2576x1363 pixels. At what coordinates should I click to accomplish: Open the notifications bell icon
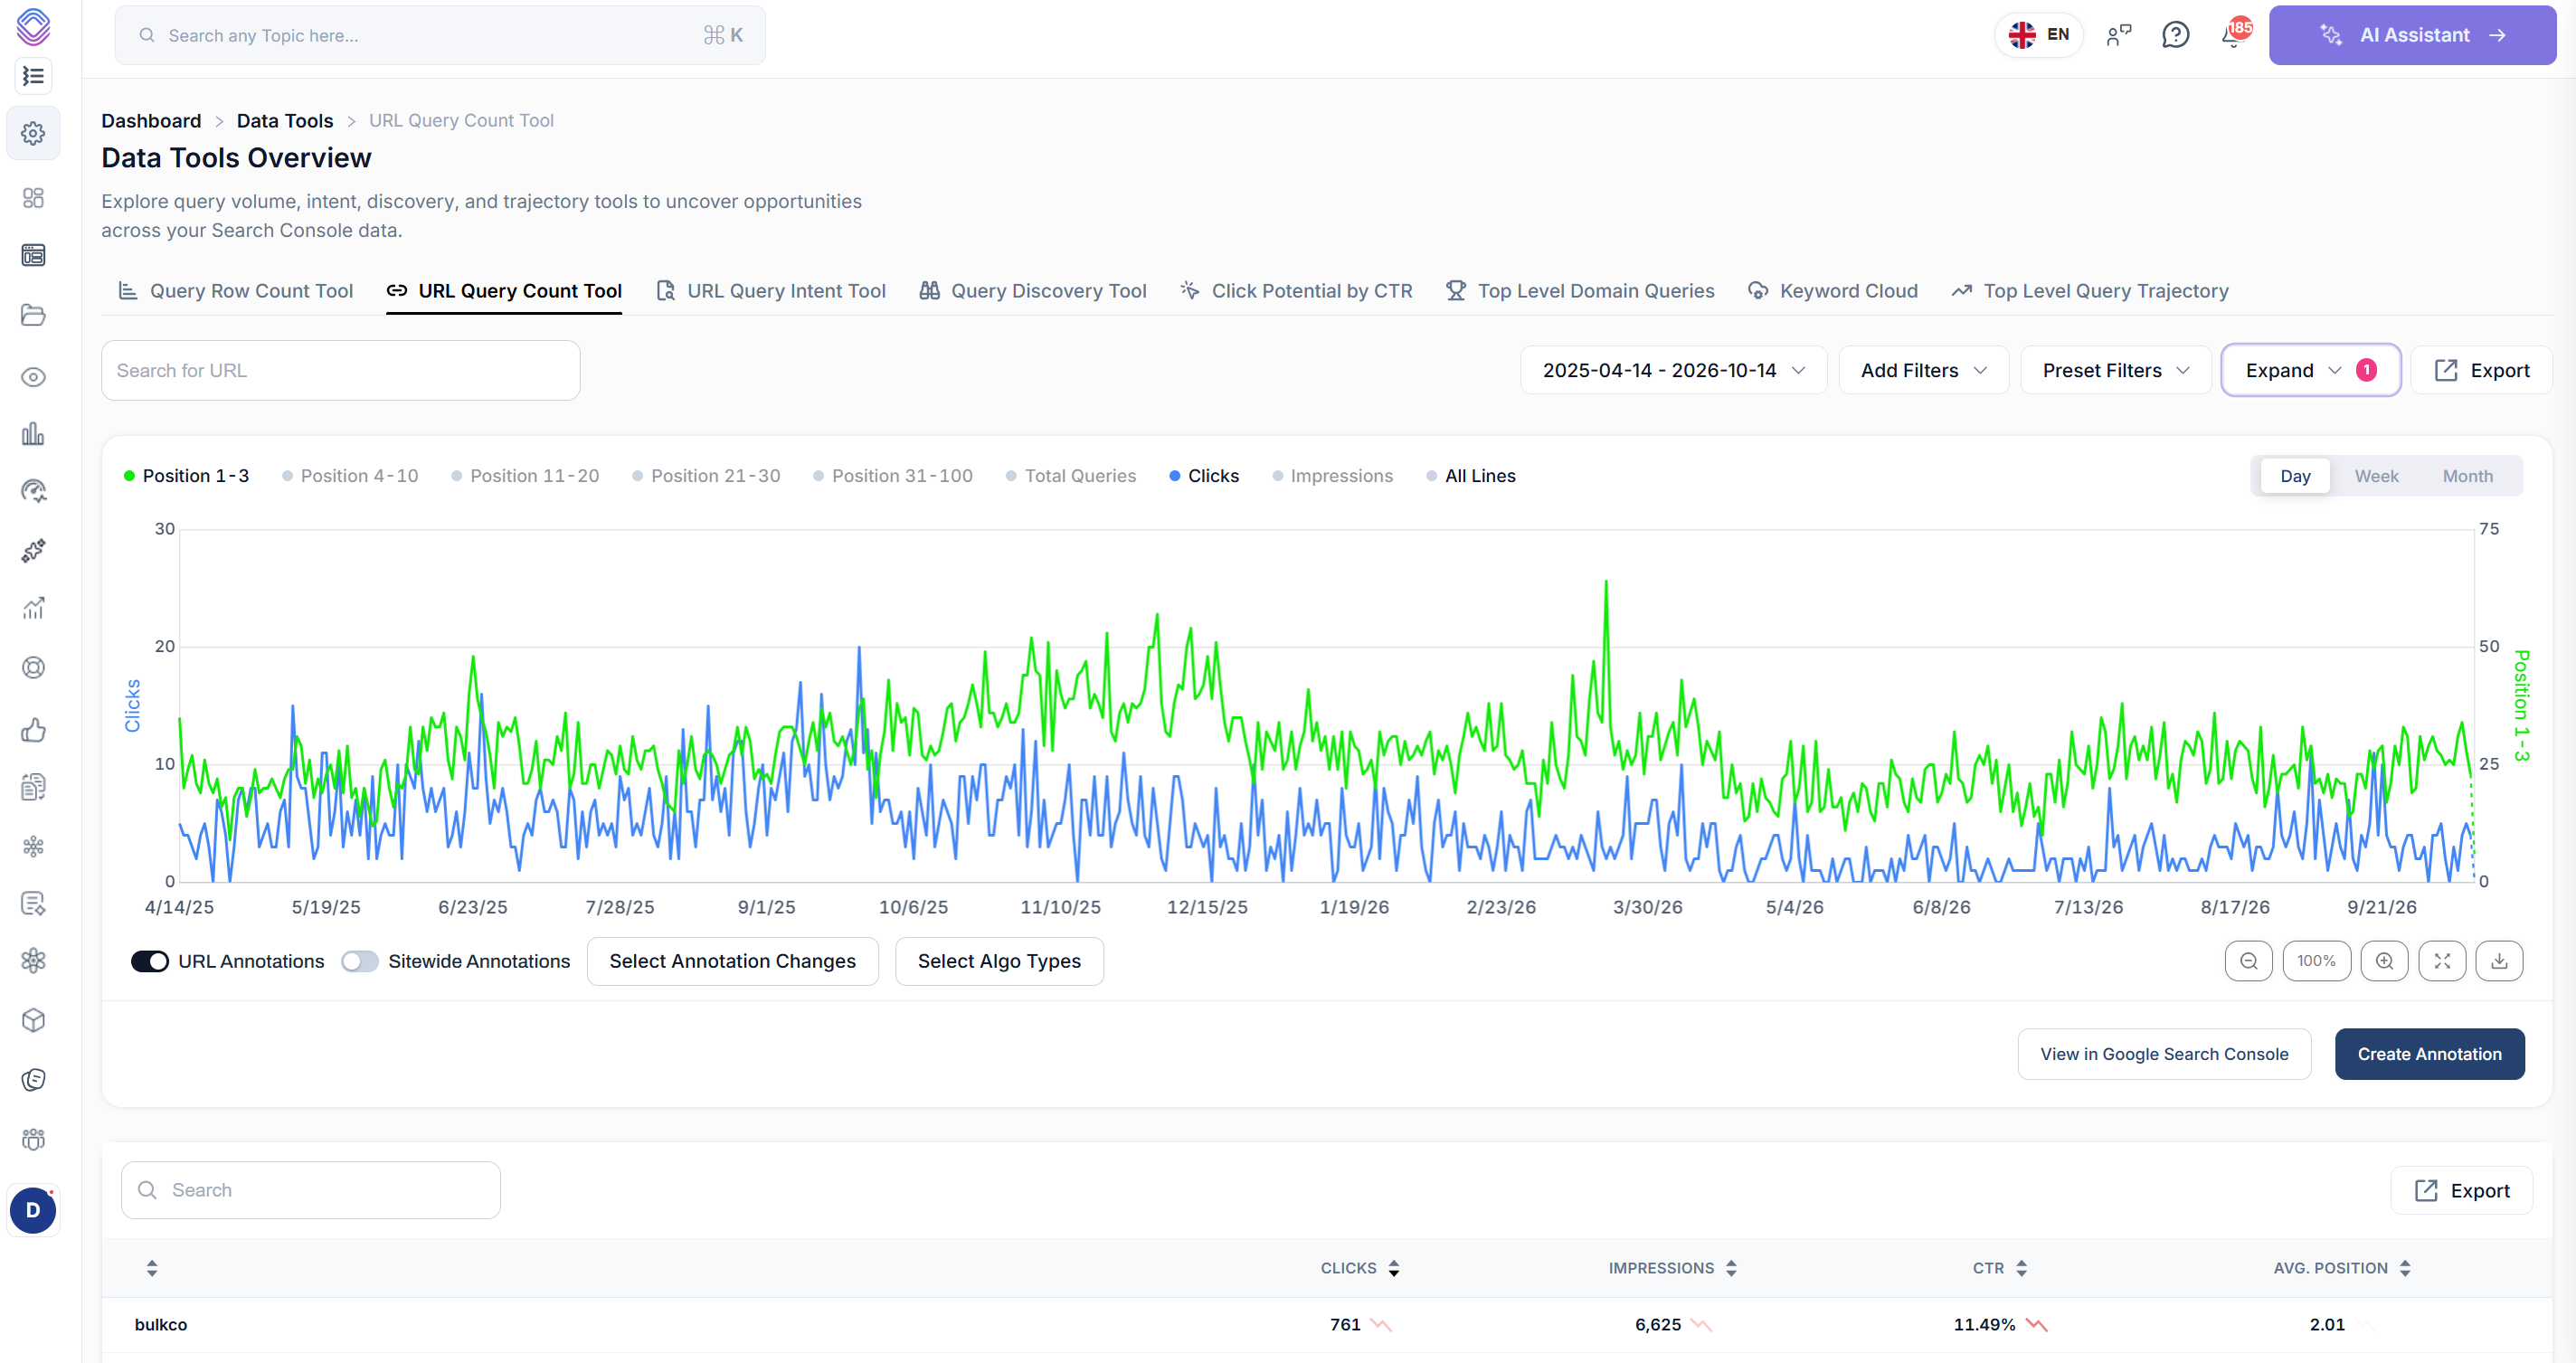click(x=2233, y=35)
